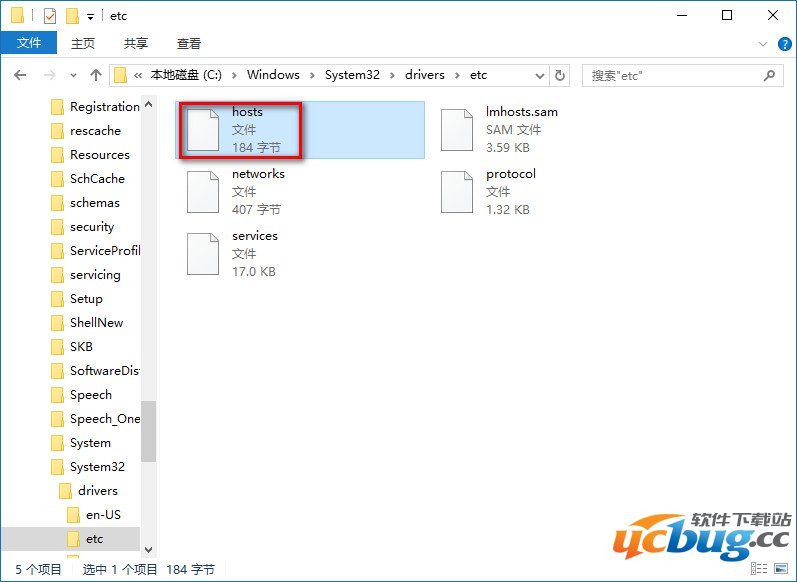Click System32 in the address bar path
The height and width of the screenshot is (582, 797).
(352, 75)
